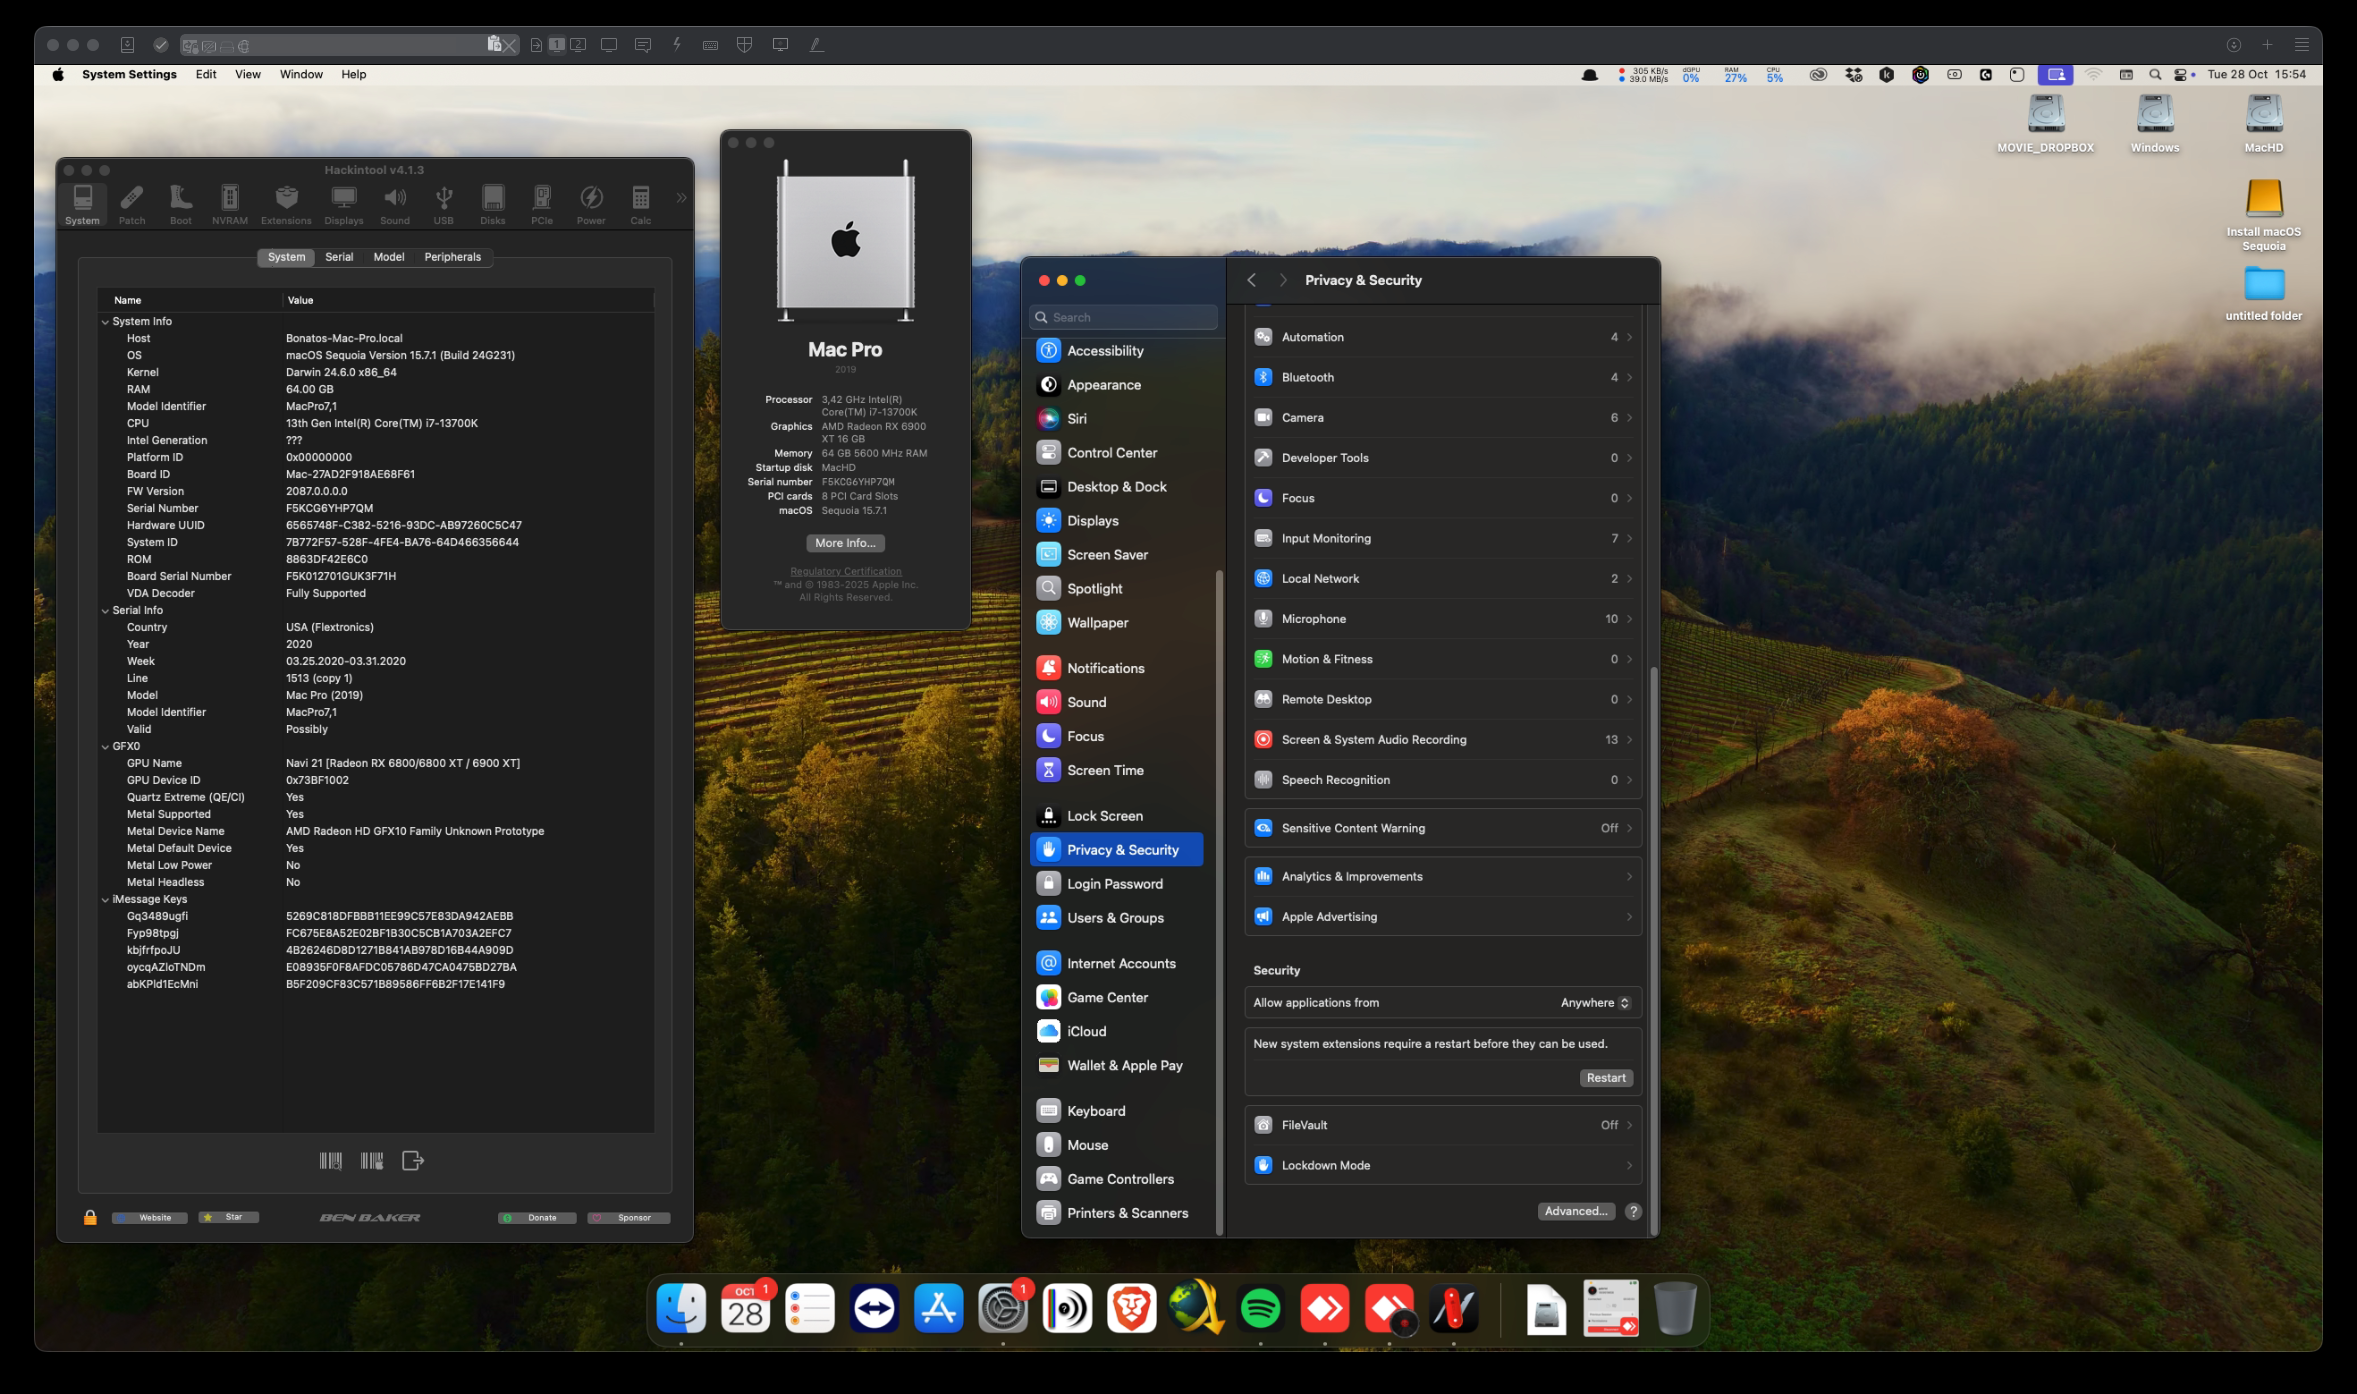Expand the Hackintool toolbar overflow chevron
Image resolution: width=2357 pixels, height=1394 pixels.
click(x=681, y=198)
